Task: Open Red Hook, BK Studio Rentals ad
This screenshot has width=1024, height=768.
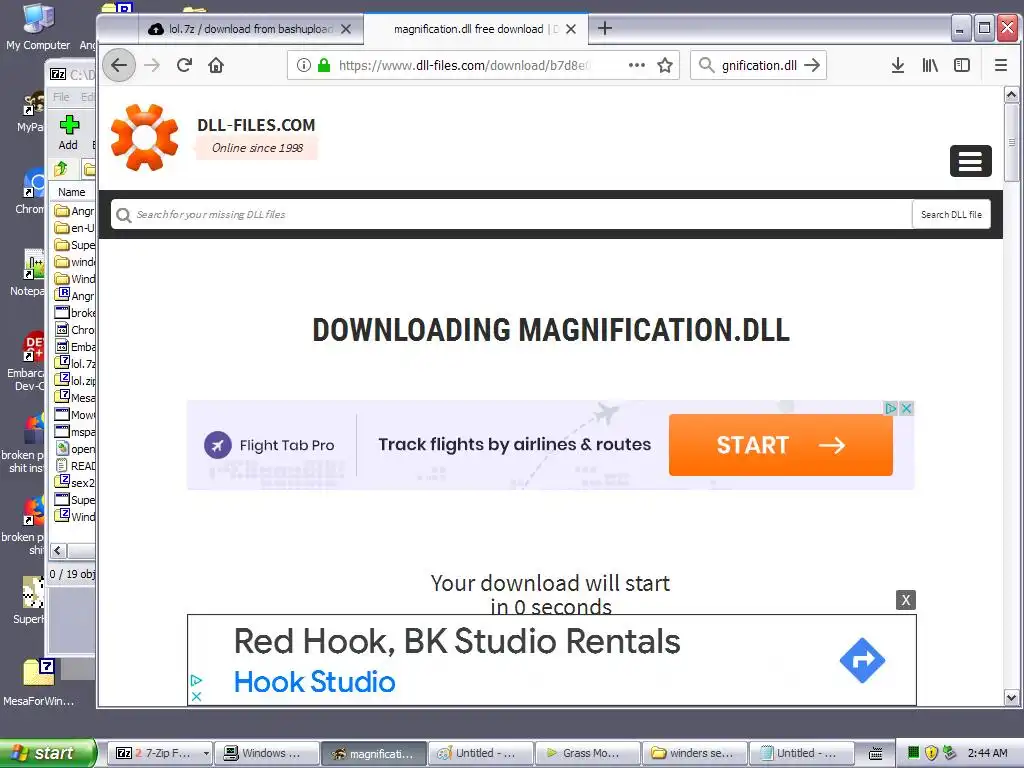Action: (x=457, y=641)
